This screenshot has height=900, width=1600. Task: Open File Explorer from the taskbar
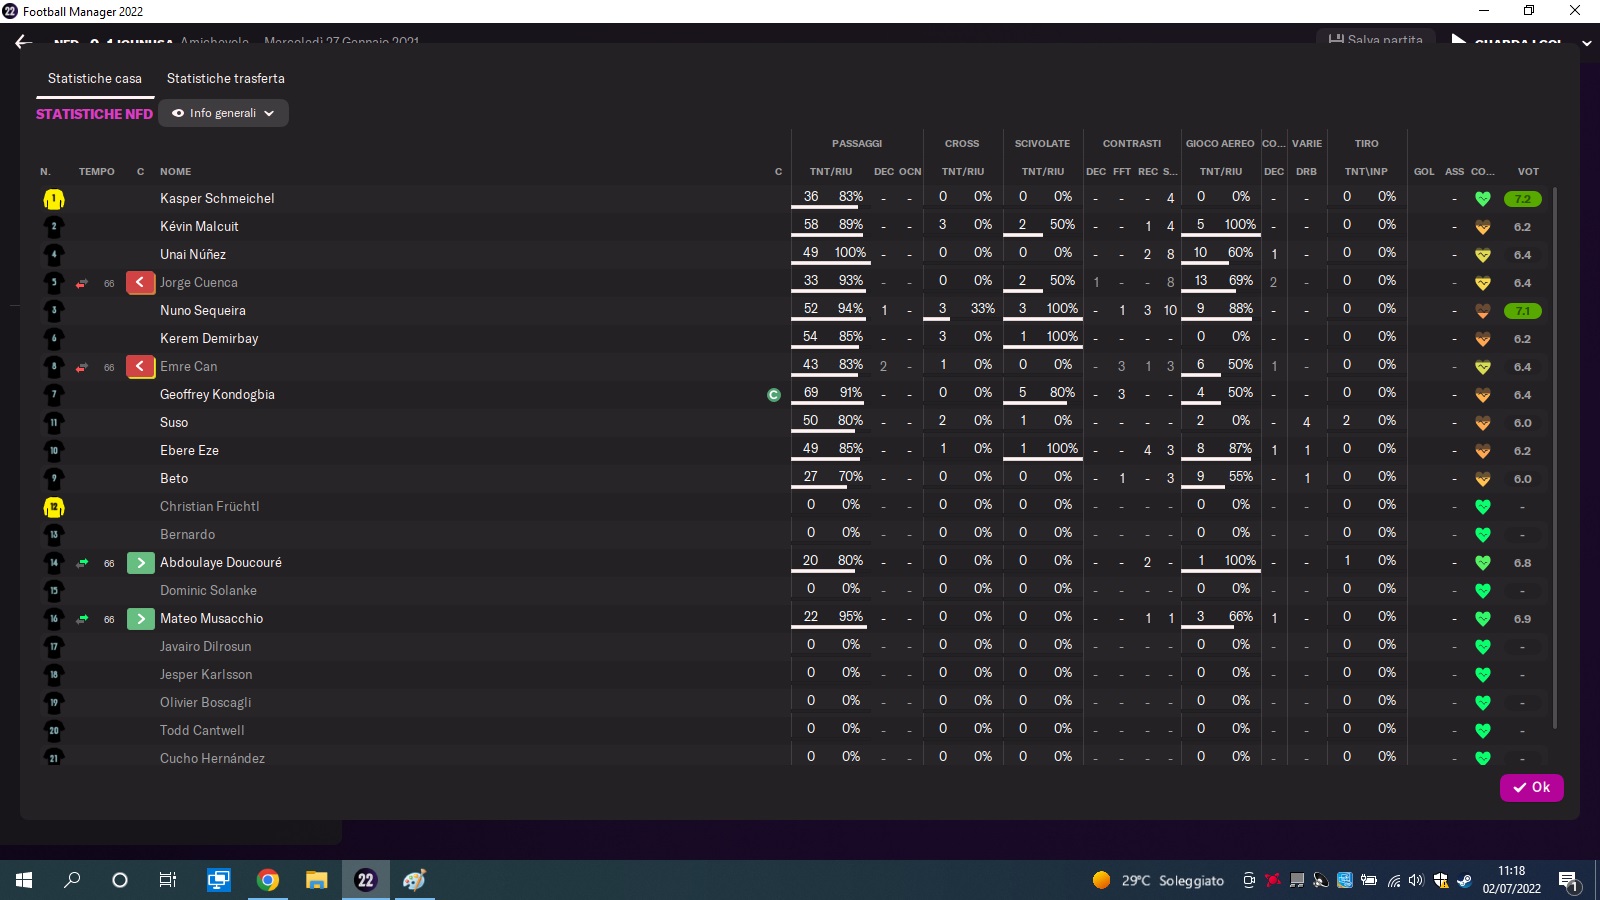[316, 880]
